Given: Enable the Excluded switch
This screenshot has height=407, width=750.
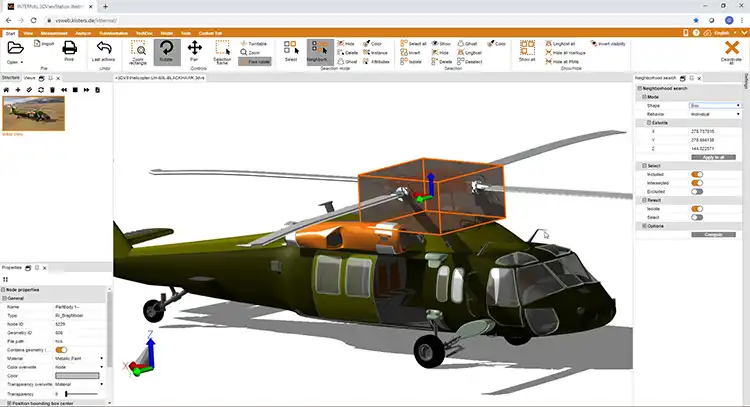Looking at the screenshot, I should tap(696, 191).
